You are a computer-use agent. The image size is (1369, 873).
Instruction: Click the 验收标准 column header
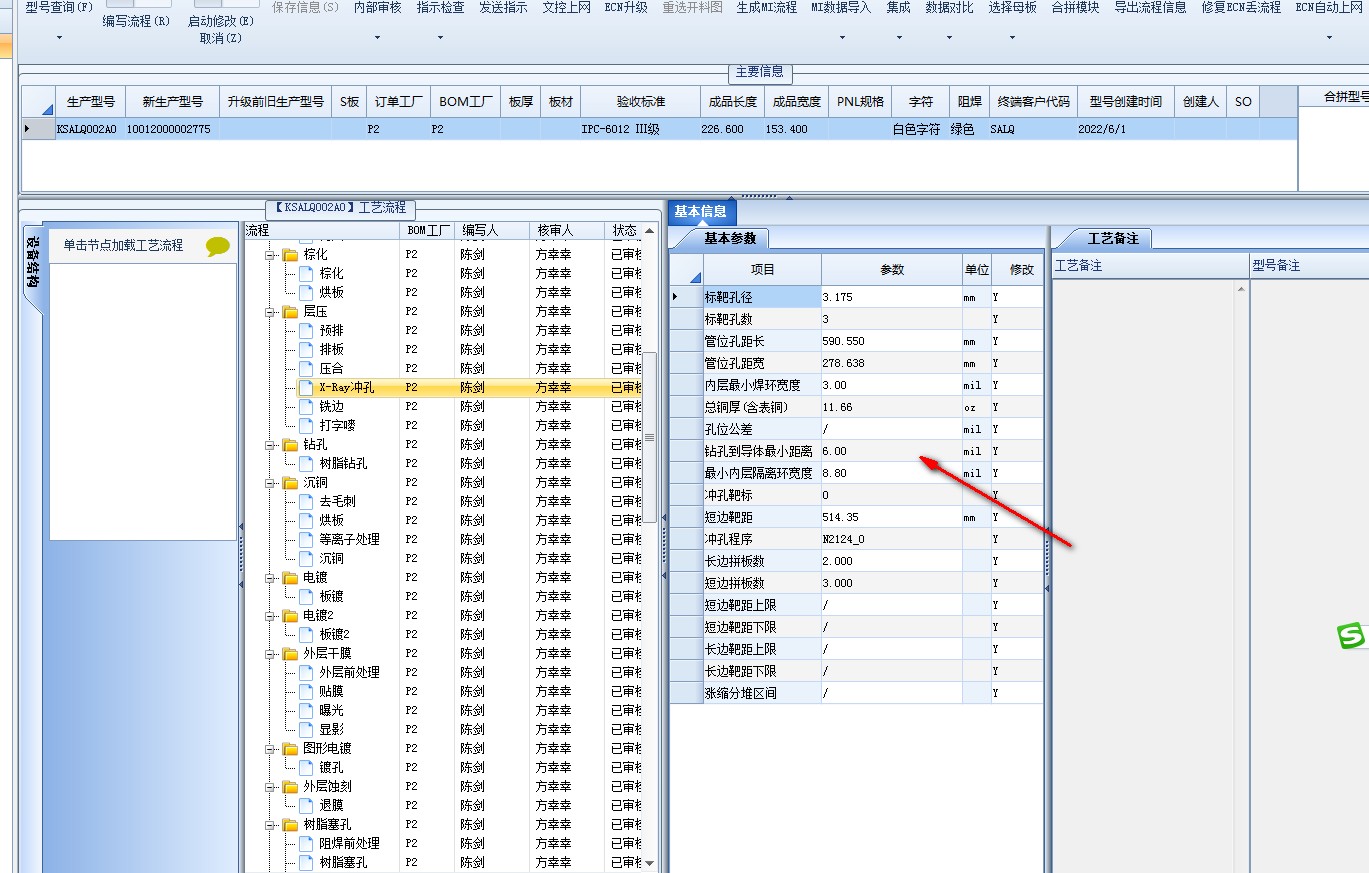coord(641,101)
